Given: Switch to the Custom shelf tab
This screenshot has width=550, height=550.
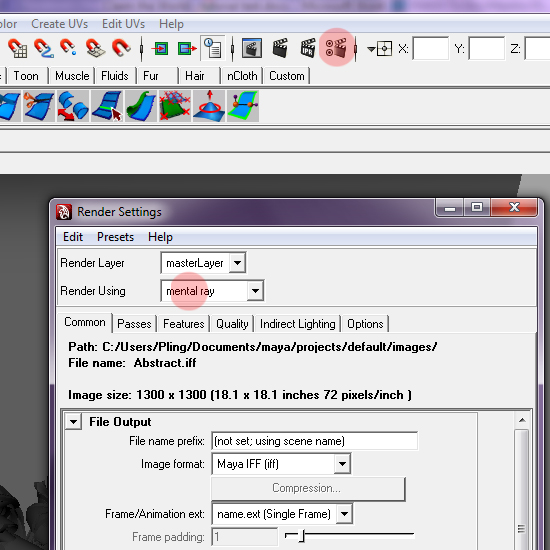Looking at the screenshot, I should 287,76.
